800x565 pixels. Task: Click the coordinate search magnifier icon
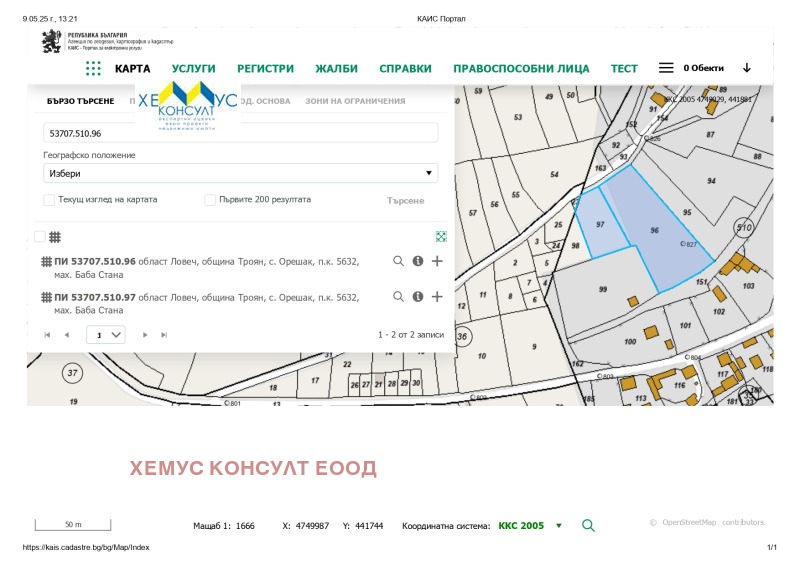click(x=588, y=526)
